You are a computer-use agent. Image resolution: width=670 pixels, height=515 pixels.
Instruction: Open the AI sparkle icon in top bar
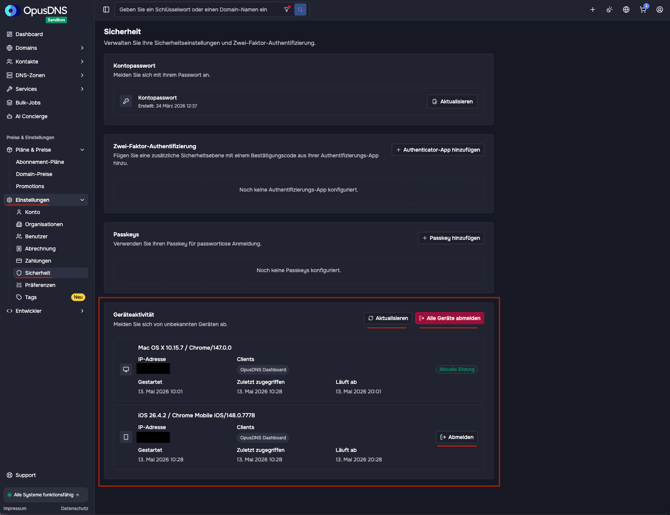click(609, 9)
